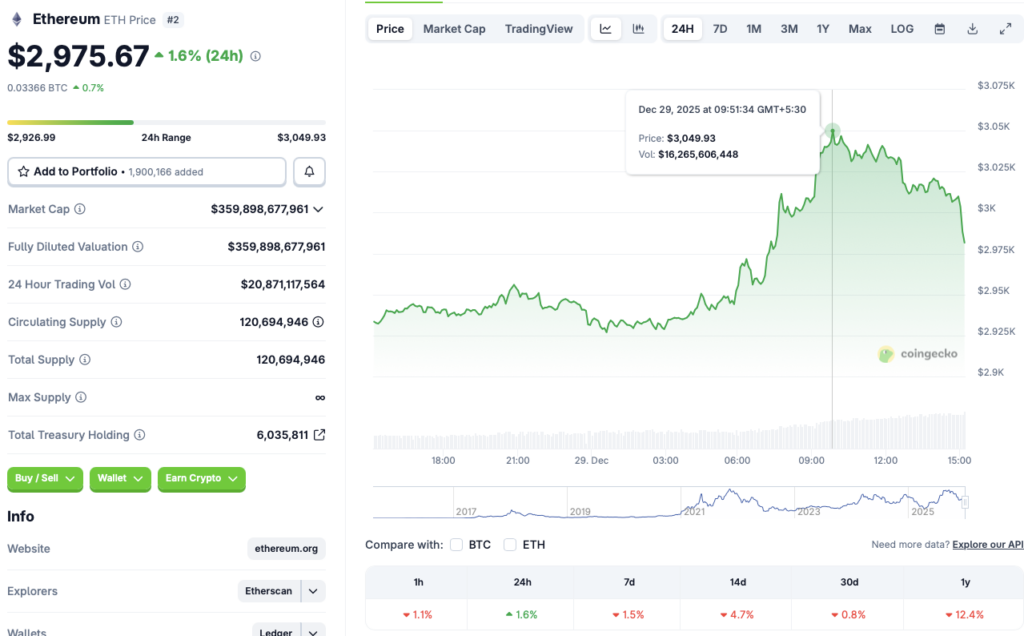Check the BTC compare checkbox
This screenshot has height=636, width=1024.
[x=456, y=544]
